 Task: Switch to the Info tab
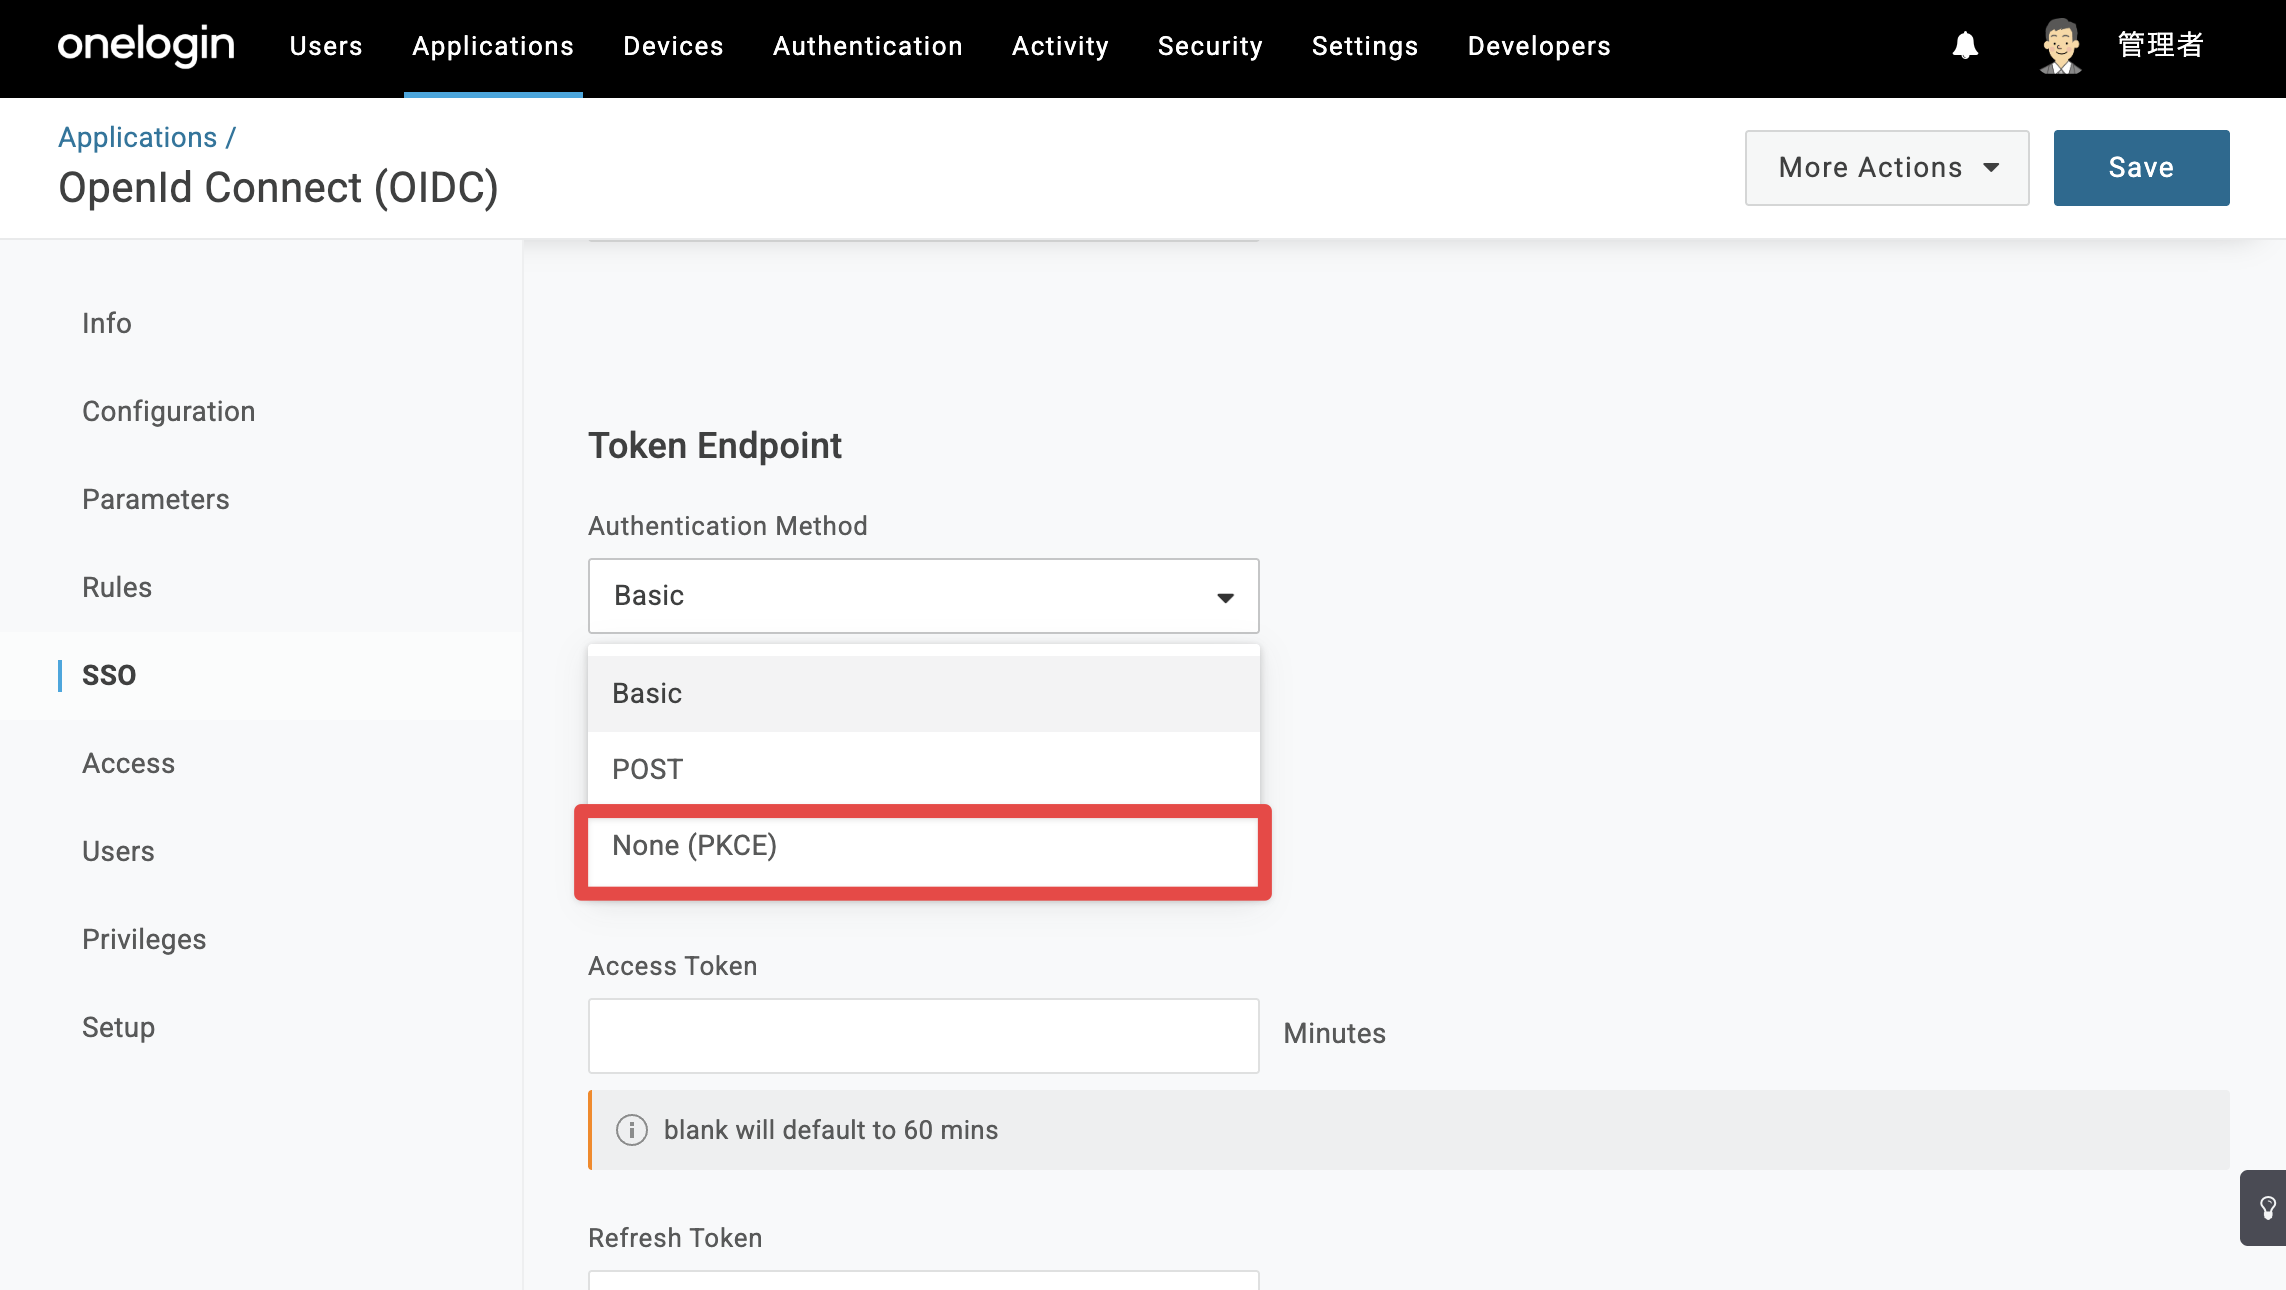click(x=107, y=323)
